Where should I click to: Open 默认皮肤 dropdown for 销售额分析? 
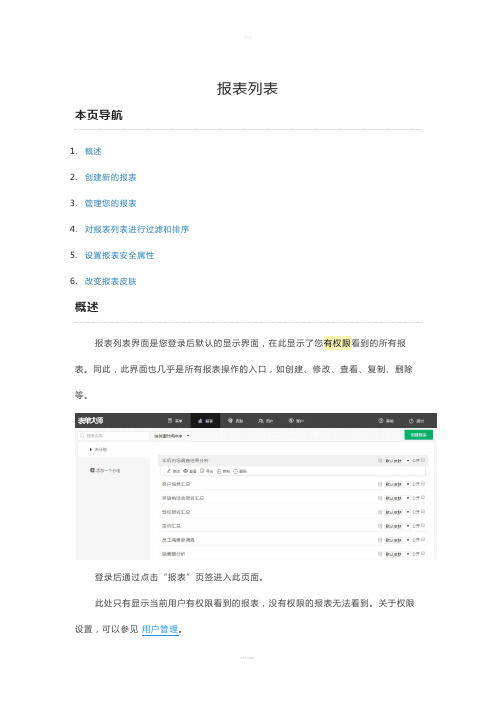397,554
